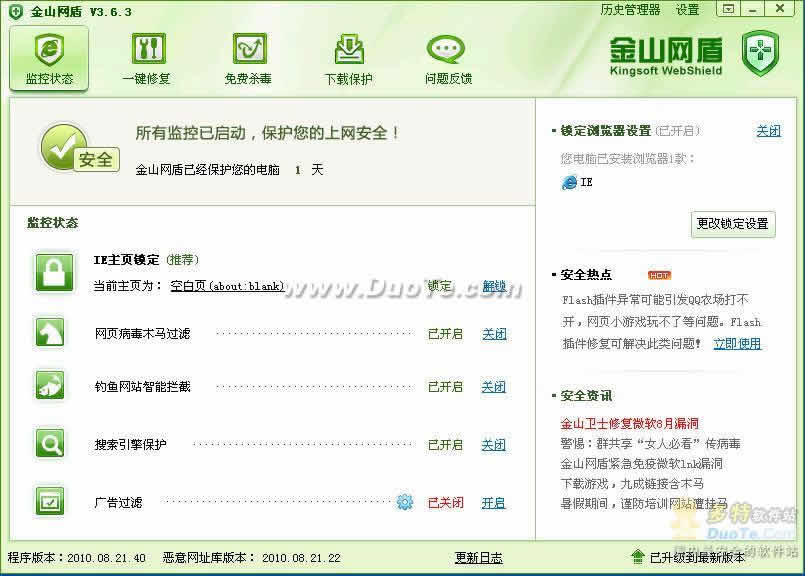Open 设置 settings menu
This screenshot has width=805, height=576.
pos(687,10)
